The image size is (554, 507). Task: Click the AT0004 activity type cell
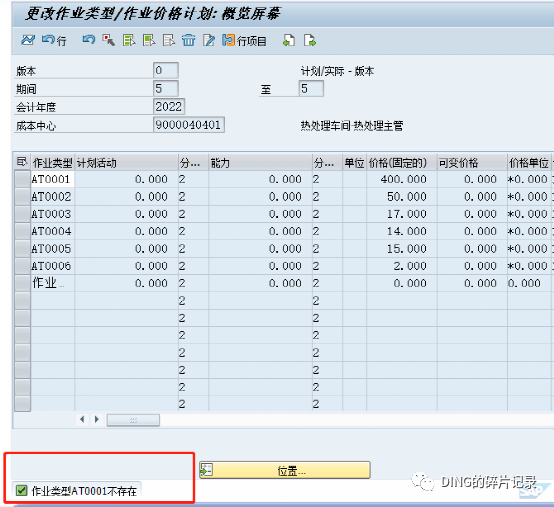coord(53,231)
